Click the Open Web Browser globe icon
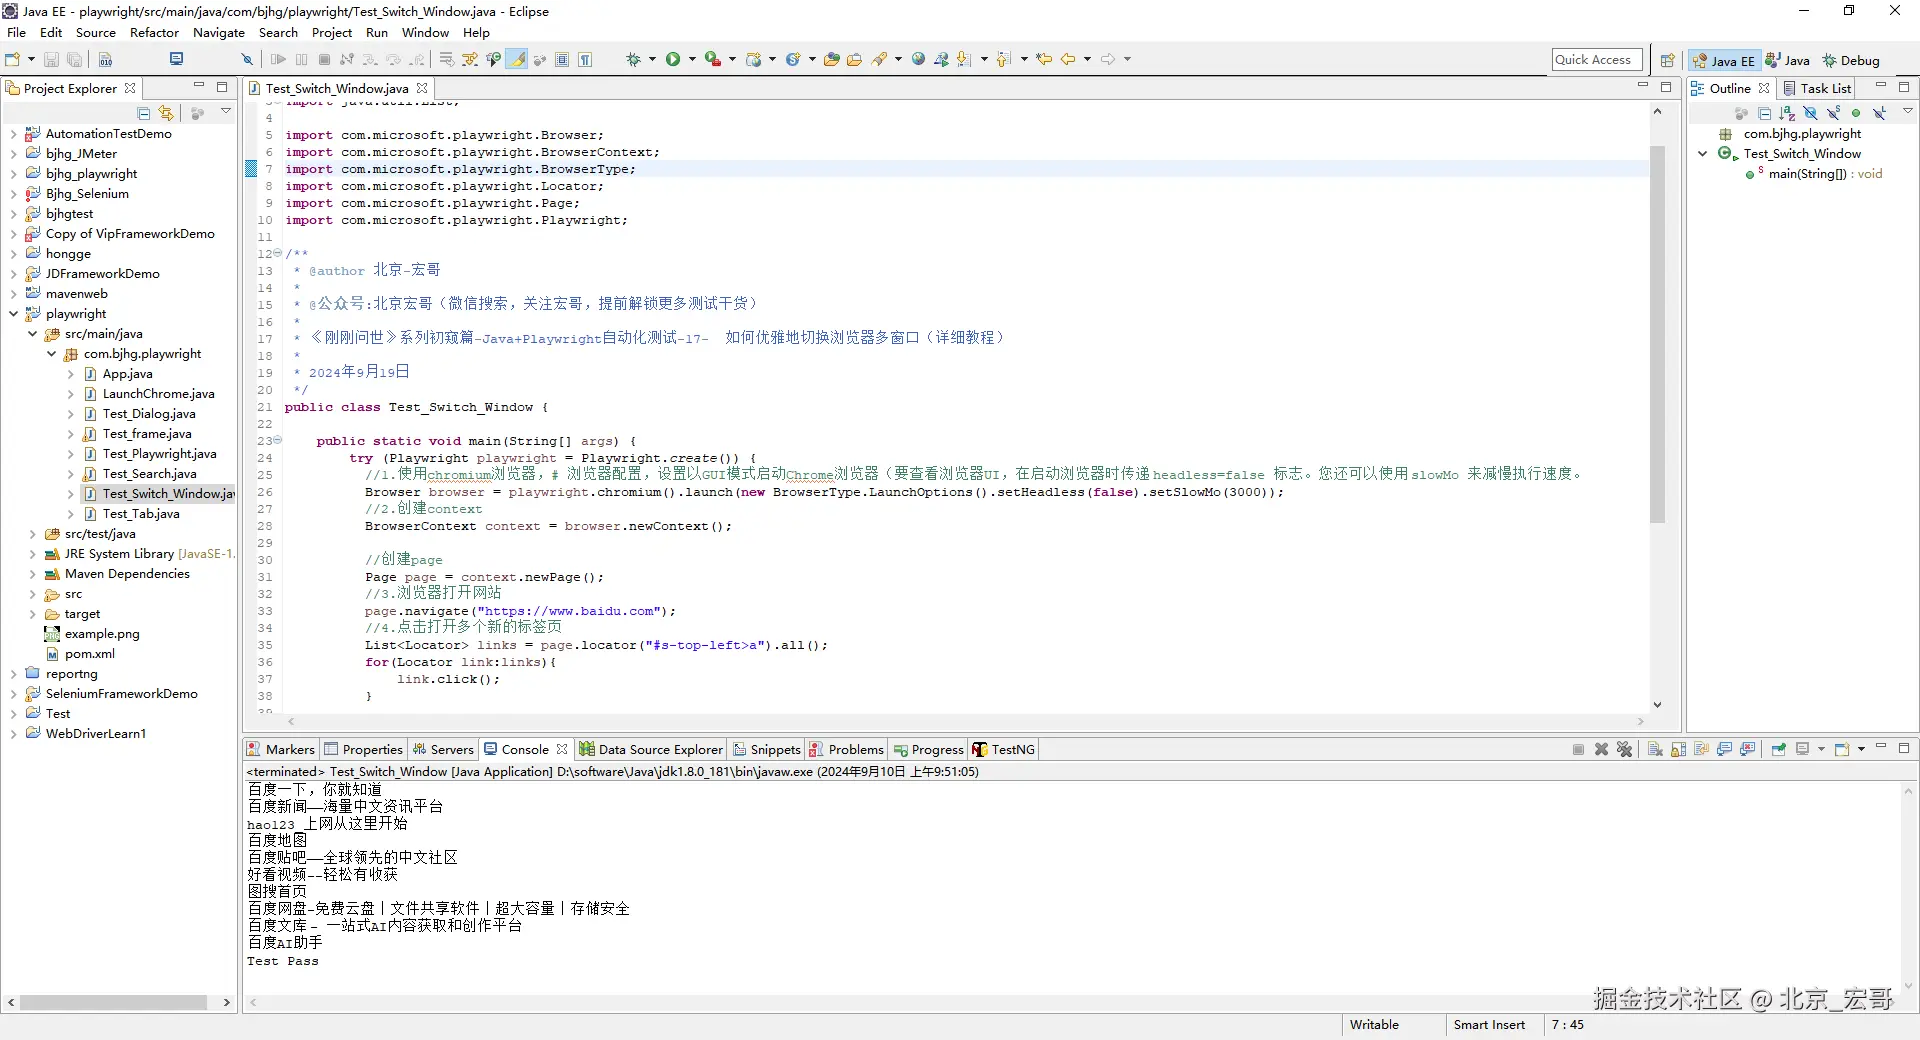This screenshot has width=1920, height=1040. [918, 59]
